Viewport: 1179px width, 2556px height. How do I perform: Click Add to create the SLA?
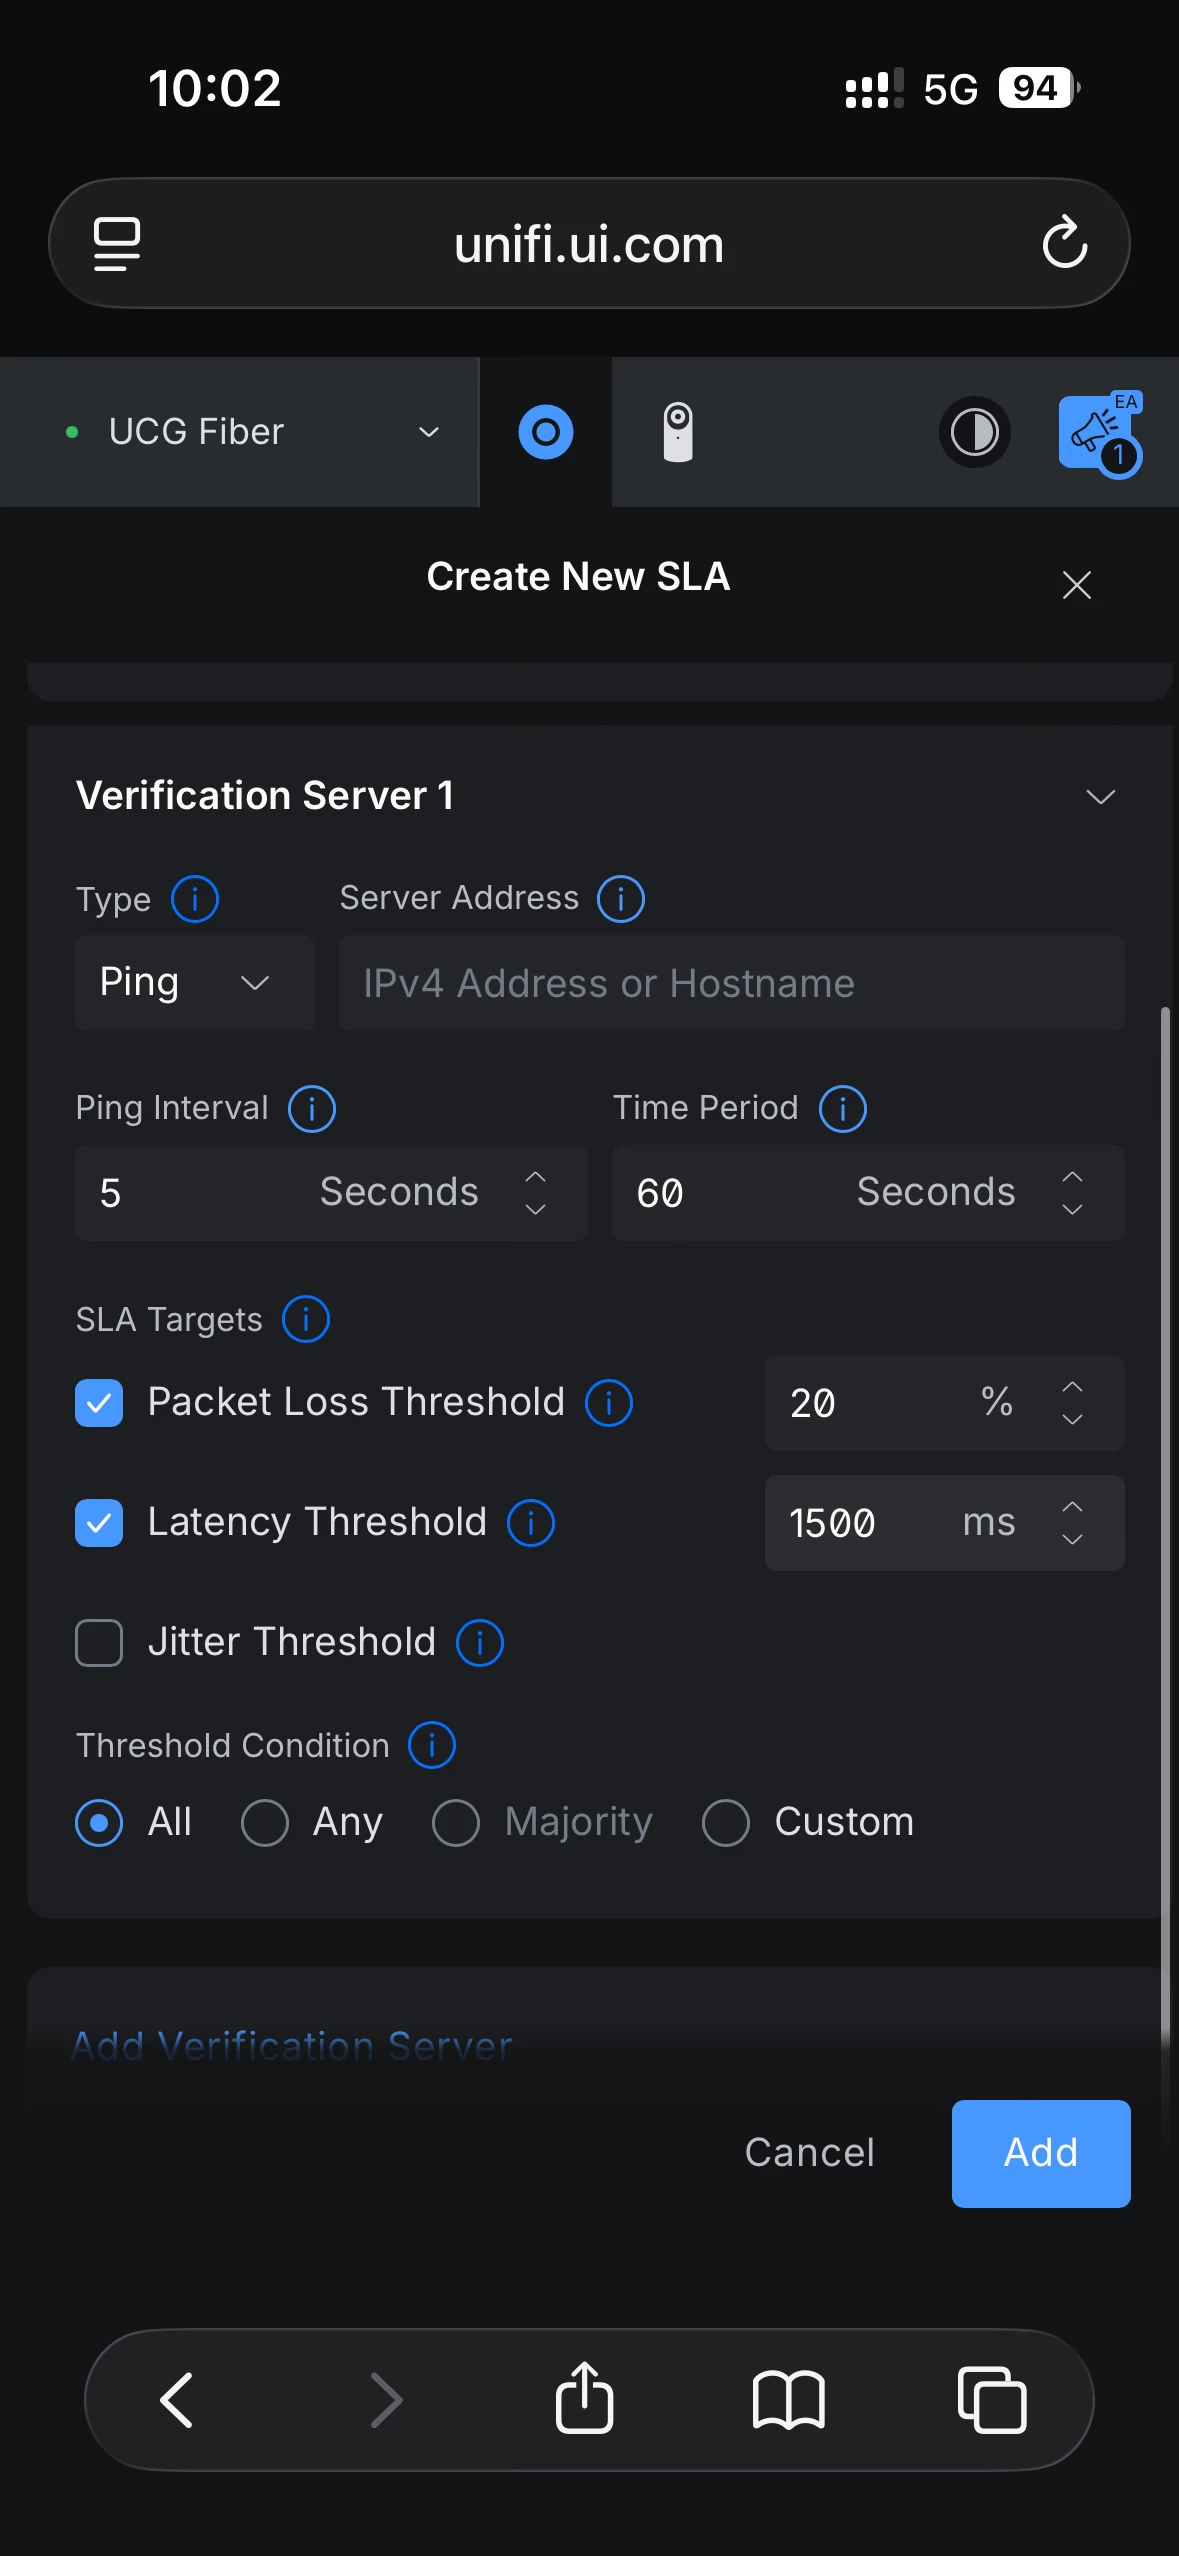point(1040,2153)
